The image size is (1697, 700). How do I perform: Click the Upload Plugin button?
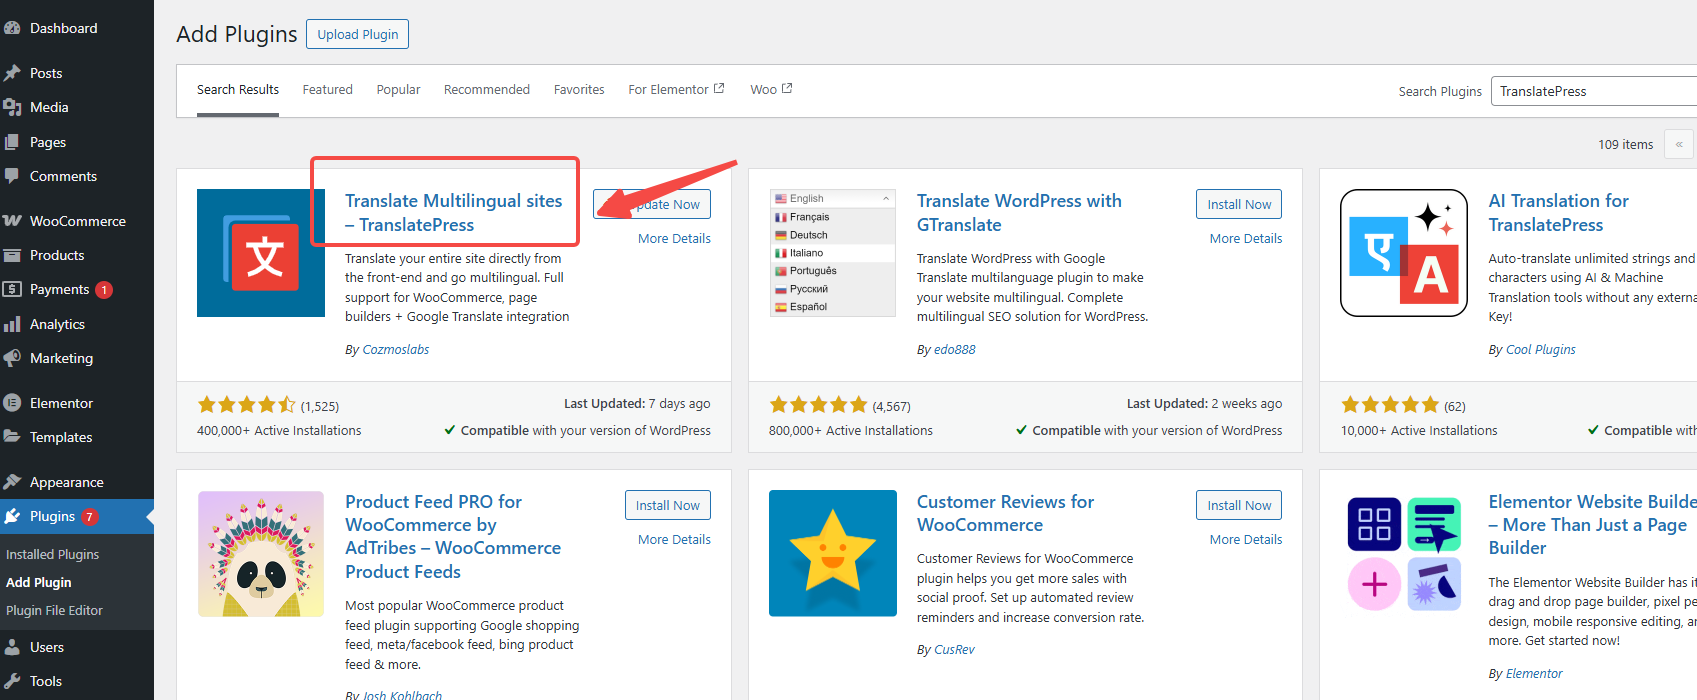pos(357,34)
